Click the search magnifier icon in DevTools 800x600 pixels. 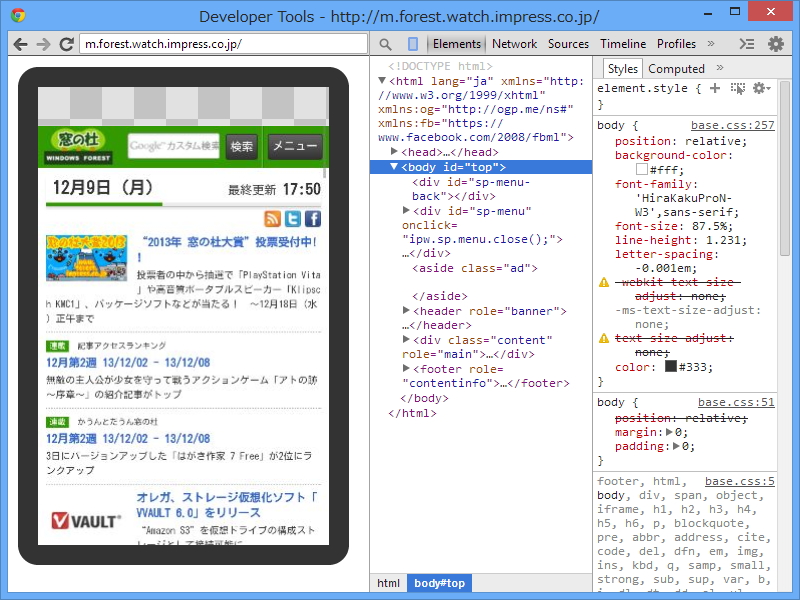(385, 44)
